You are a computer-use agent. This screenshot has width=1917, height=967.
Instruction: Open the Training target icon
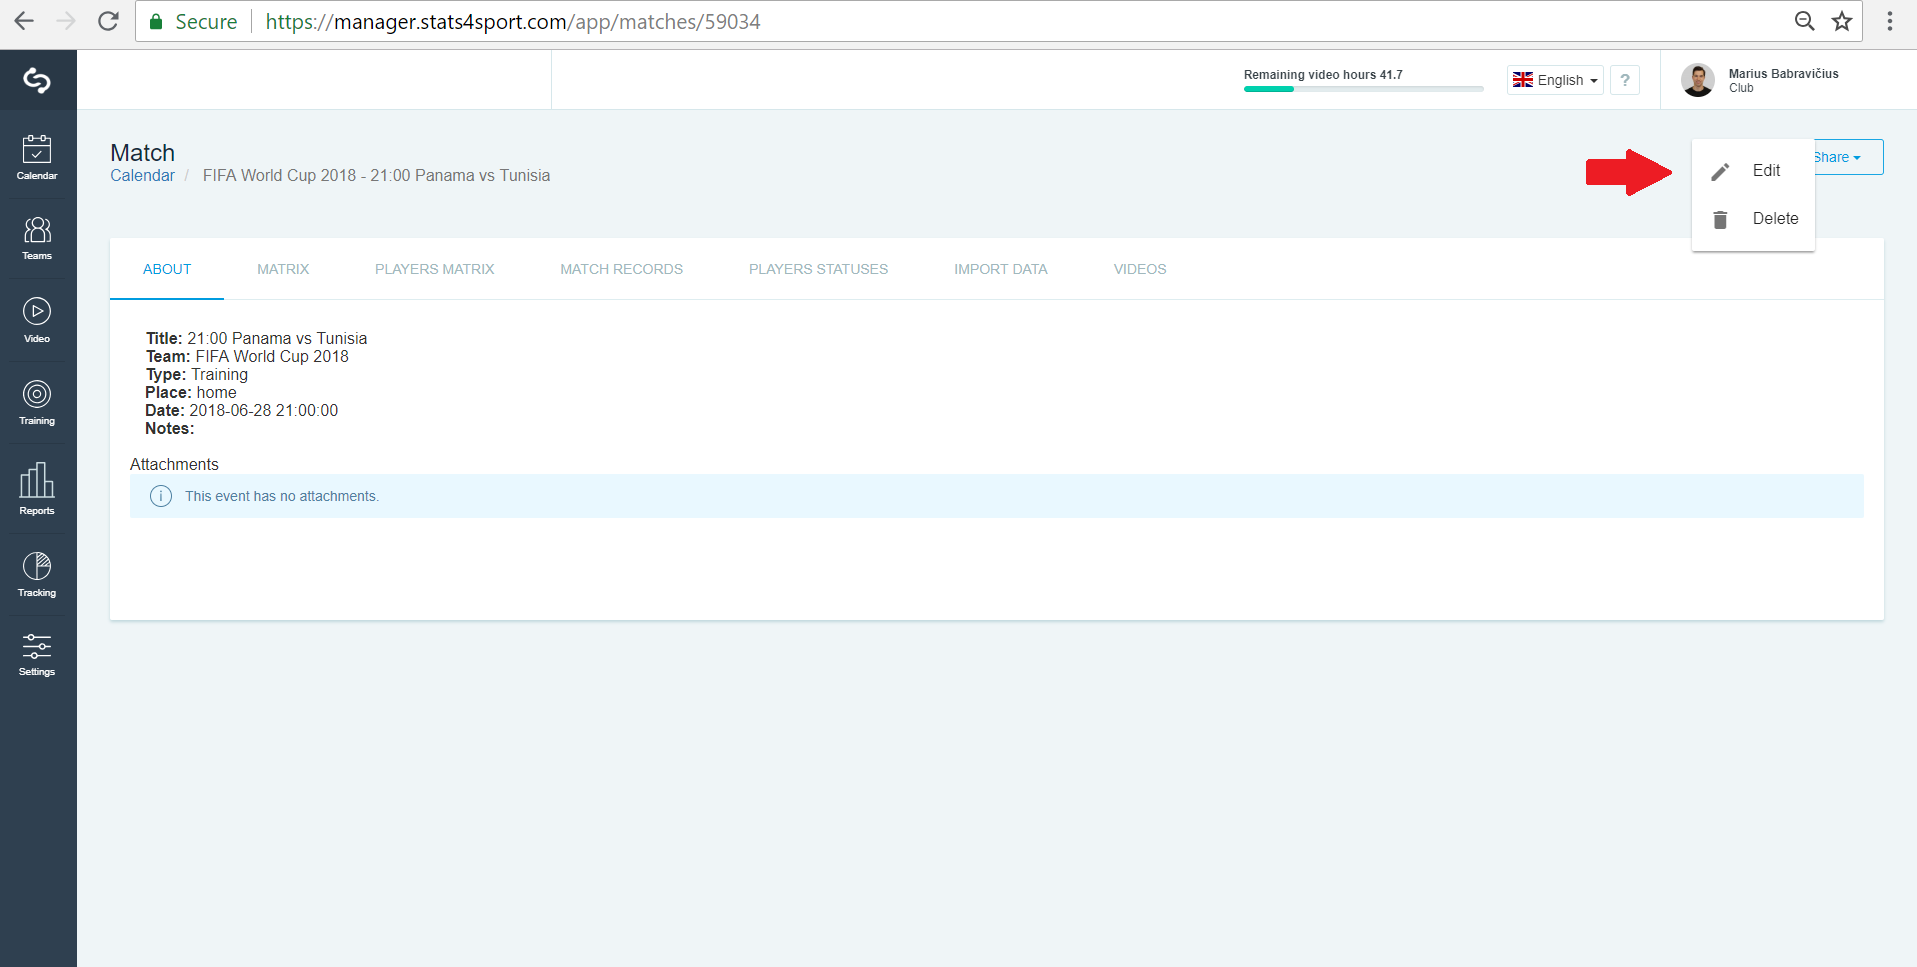coord(37,403)
